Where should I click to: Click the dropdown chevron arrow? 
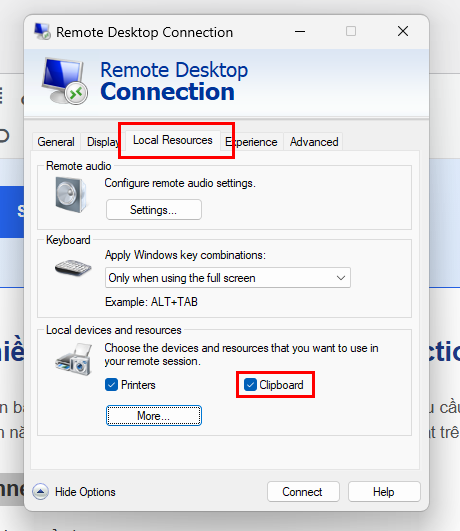[341, 278]
